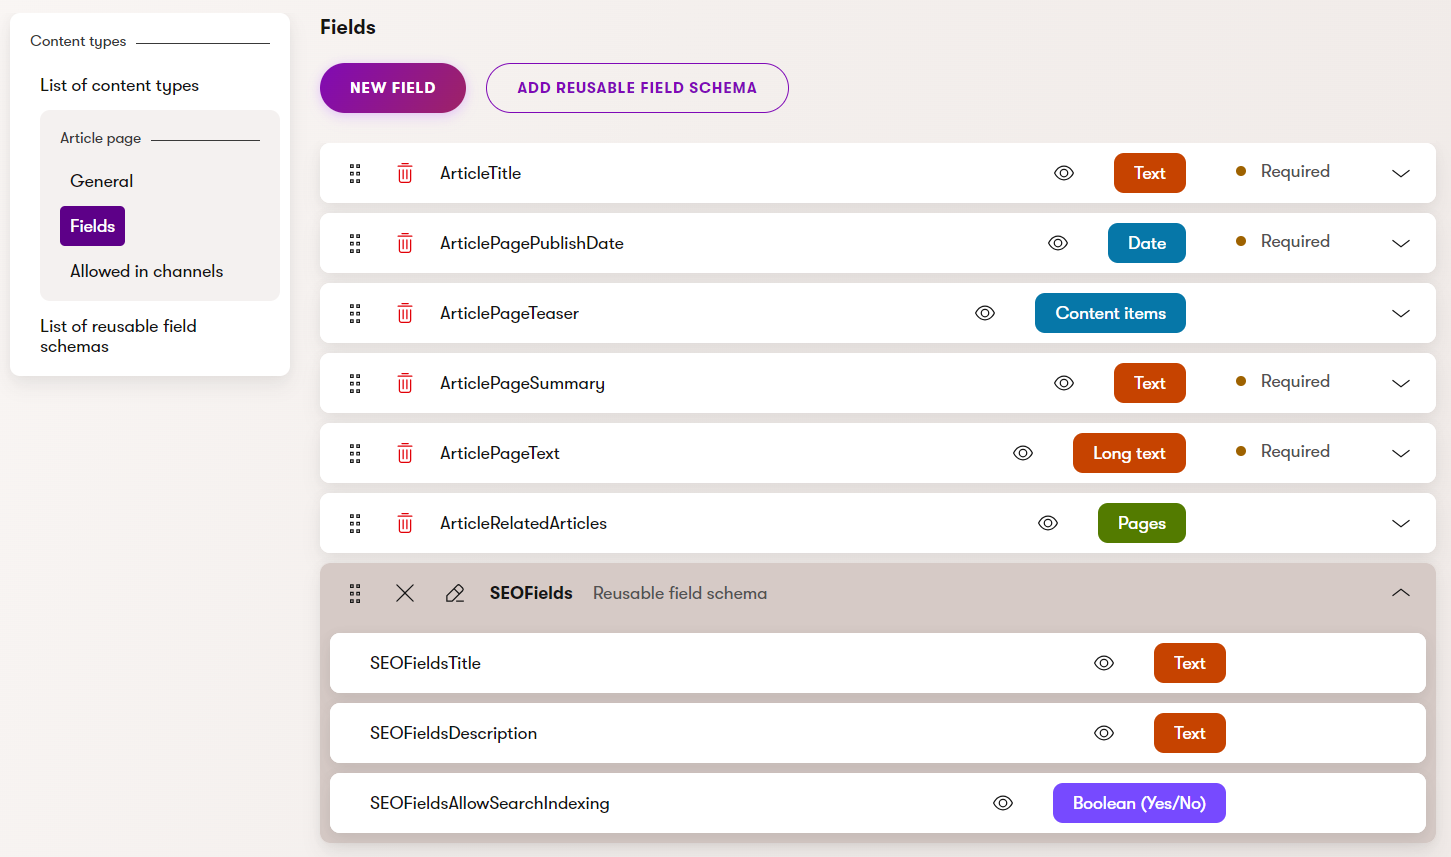
Task: Toggle visibility eye for ArticleTitle
Action: tap(1064, 173)
